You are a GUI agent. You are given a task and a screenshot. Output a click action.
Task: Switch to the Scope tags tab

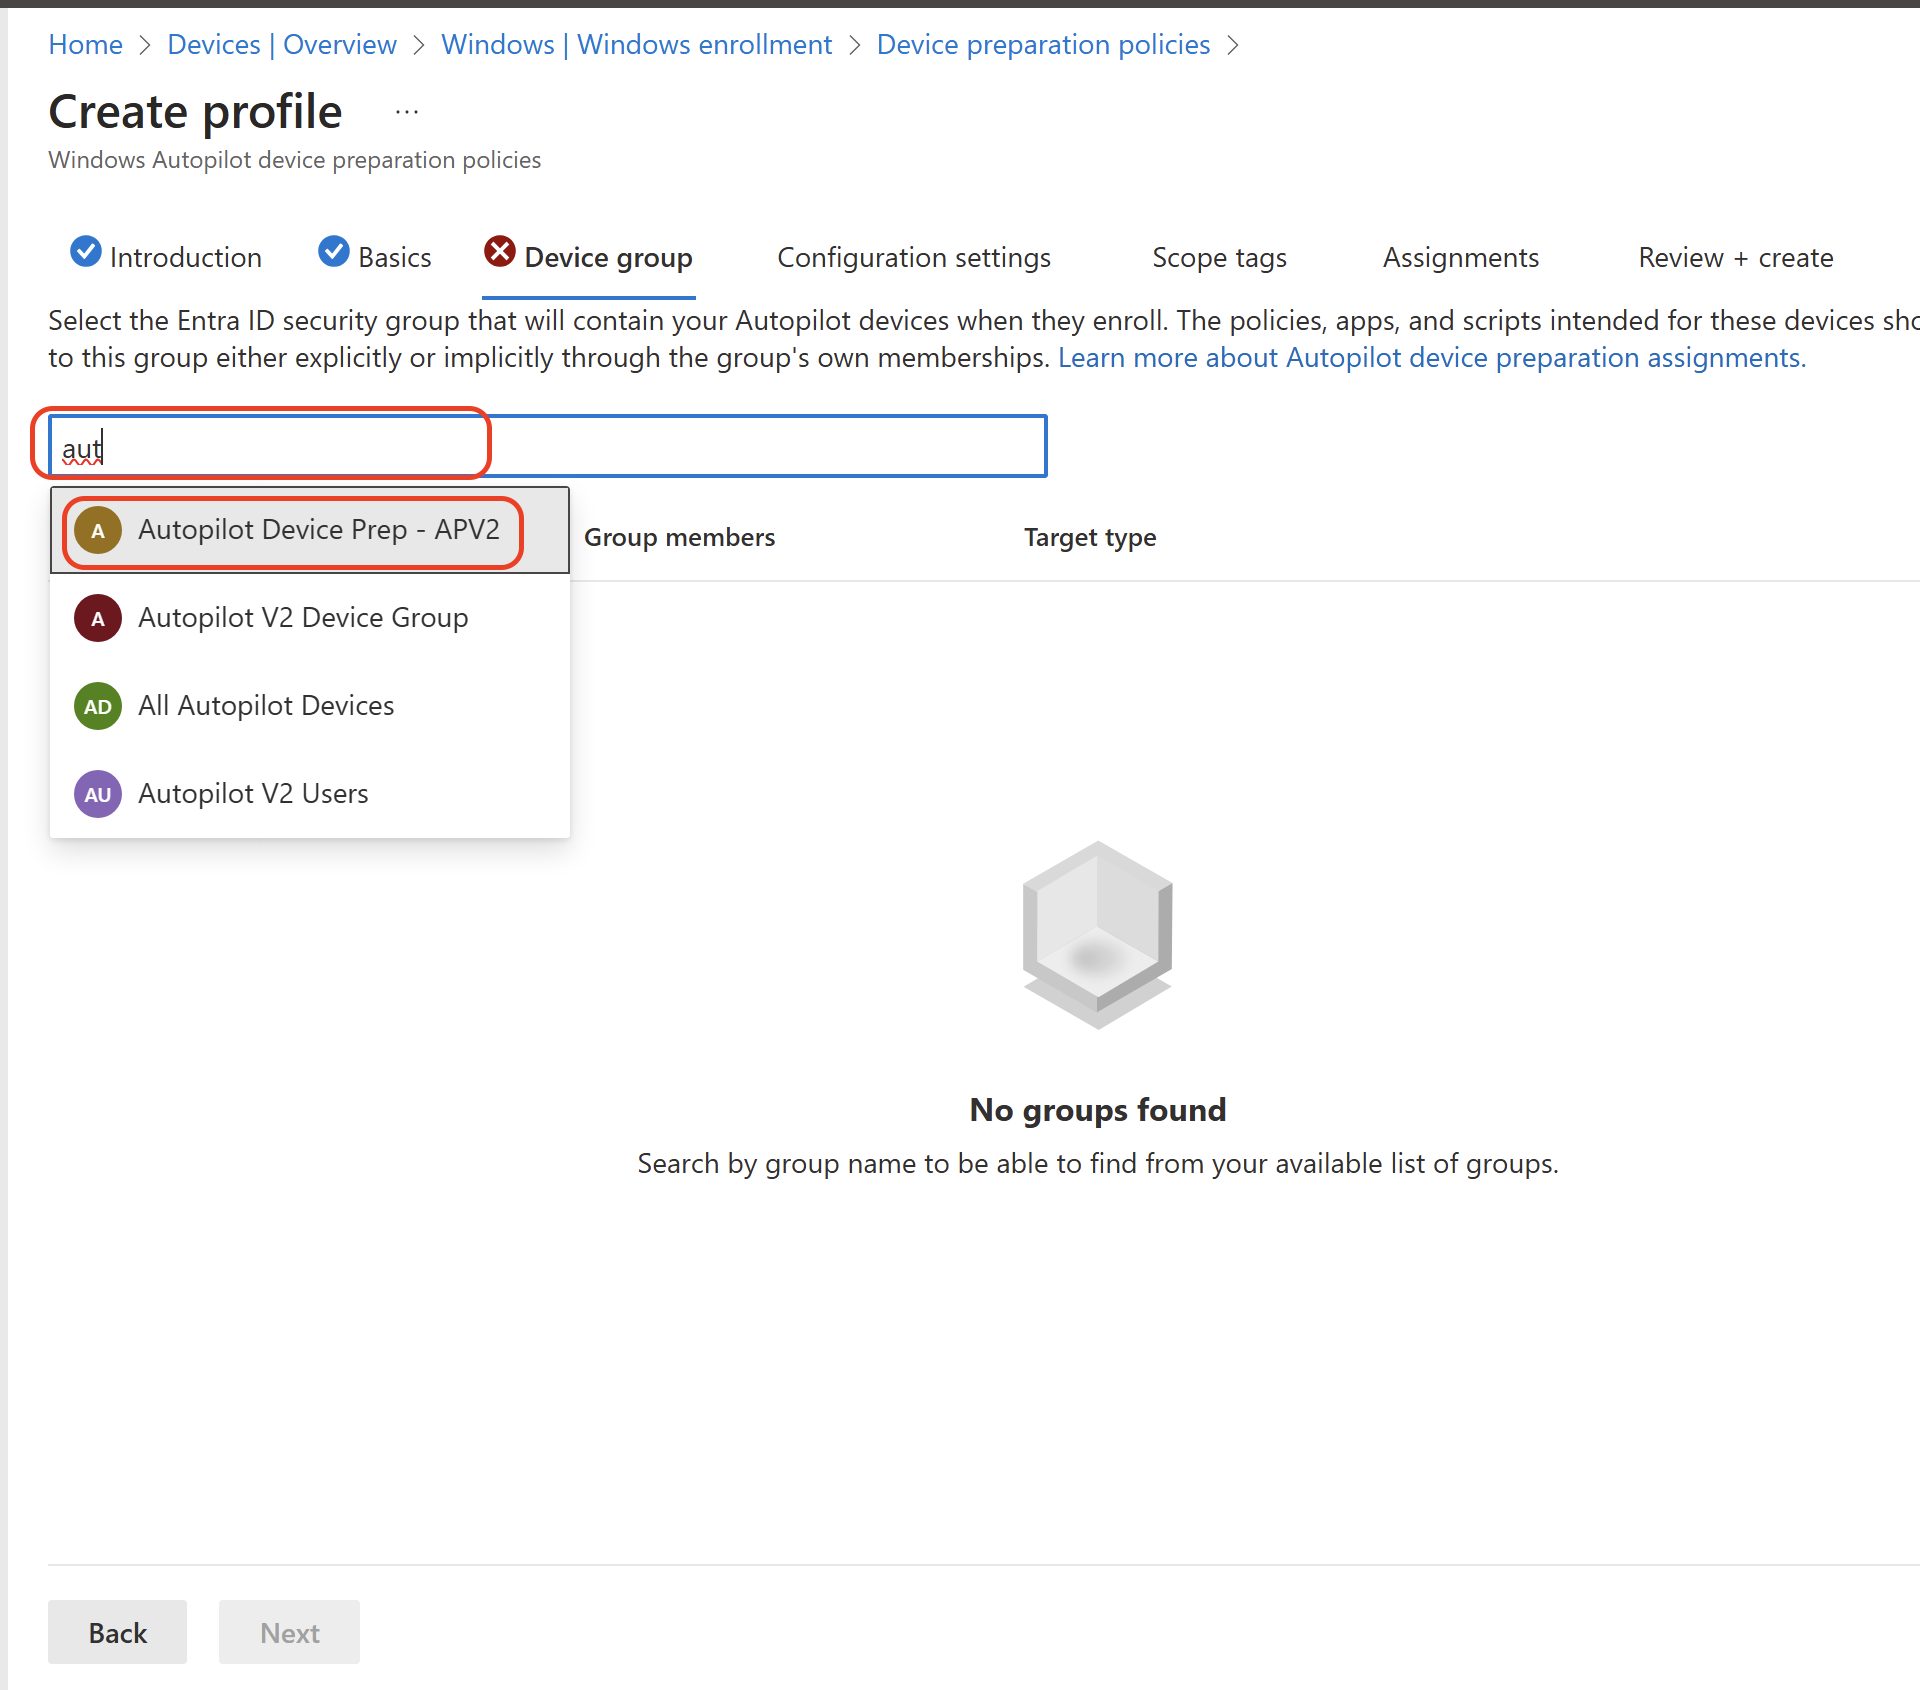(x=1218, y=257)
